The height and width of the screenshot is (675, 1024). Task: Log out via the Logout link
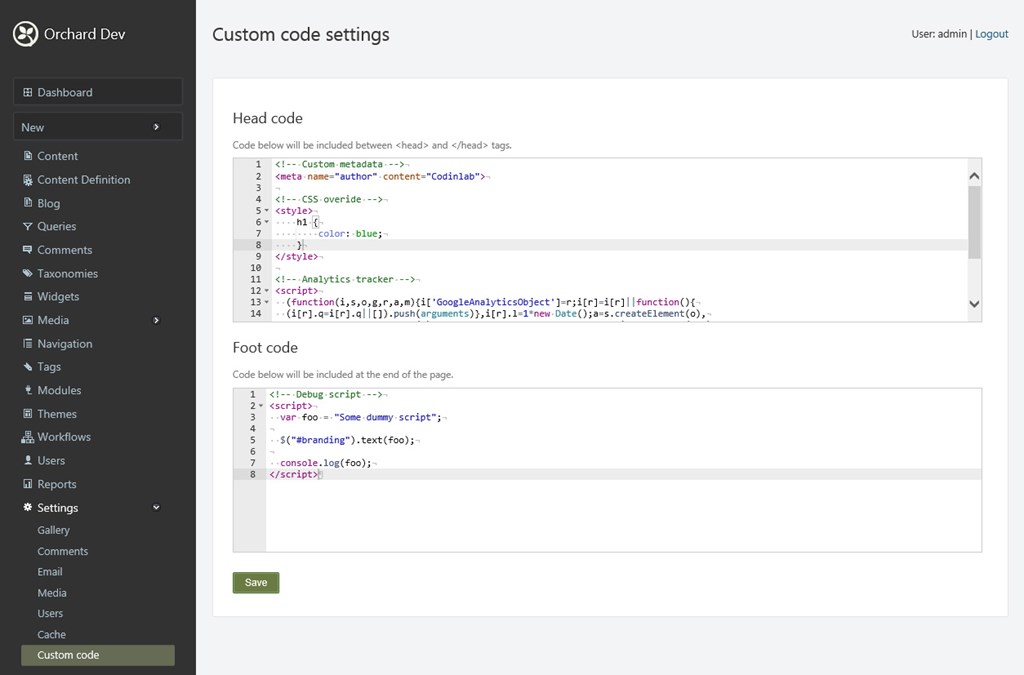point(991,34)
